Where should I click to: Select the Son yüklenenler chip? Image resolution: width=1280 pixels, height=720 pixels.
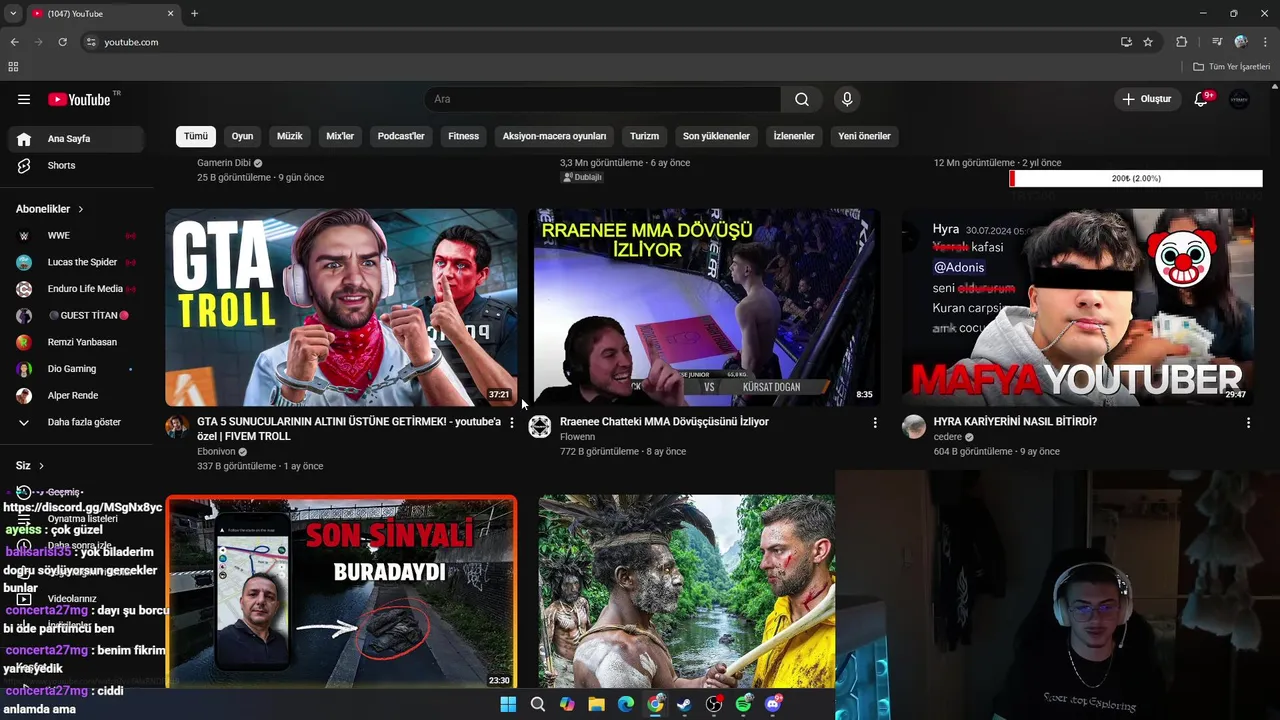[x=716, y=136]
